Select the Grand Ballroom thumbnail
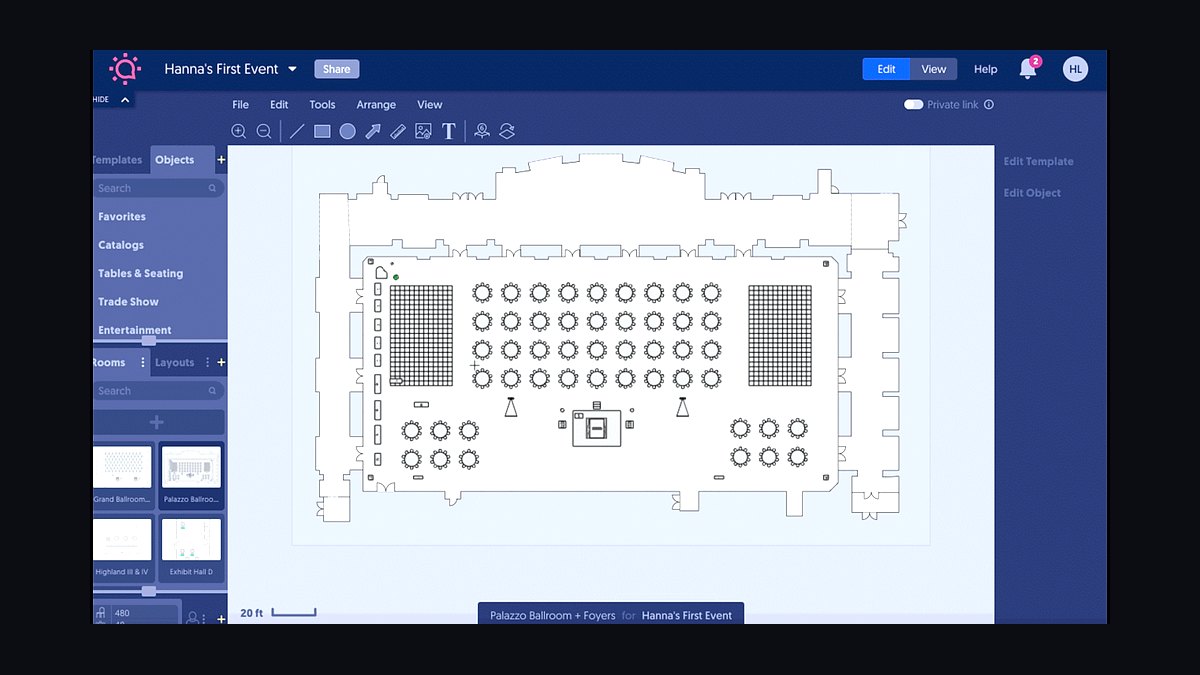Viewport: 1200px width, 675px height. (x=122, y=475)
